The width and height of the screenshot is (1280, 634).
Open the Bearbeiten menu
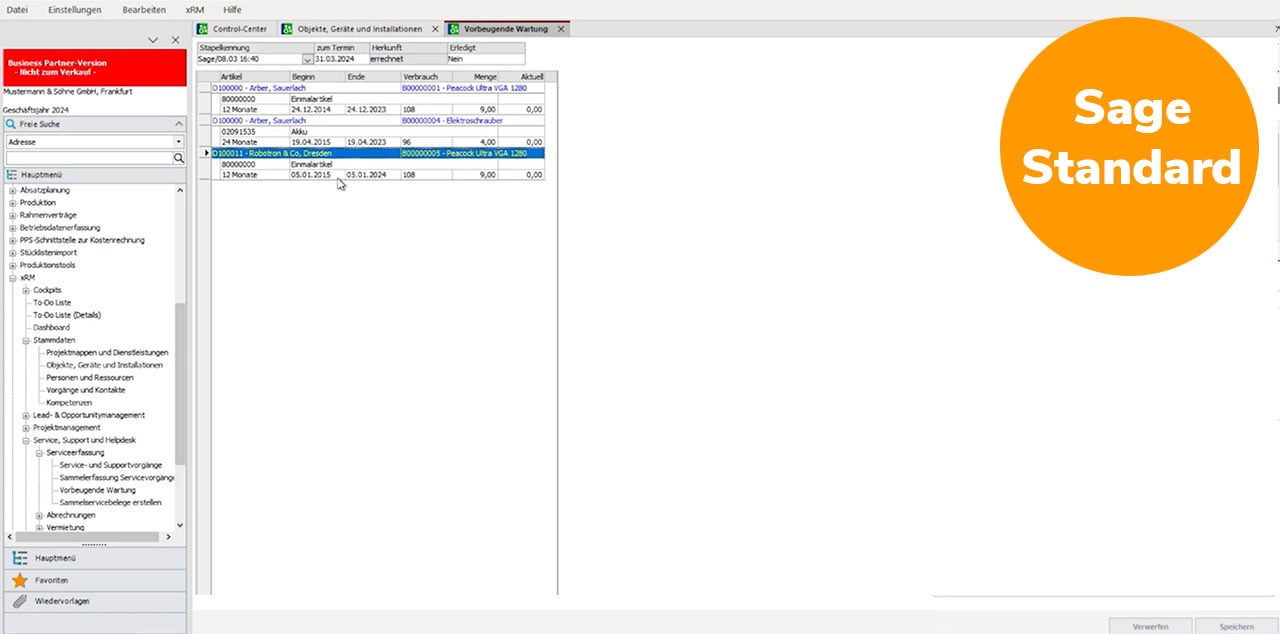point(144,9)
